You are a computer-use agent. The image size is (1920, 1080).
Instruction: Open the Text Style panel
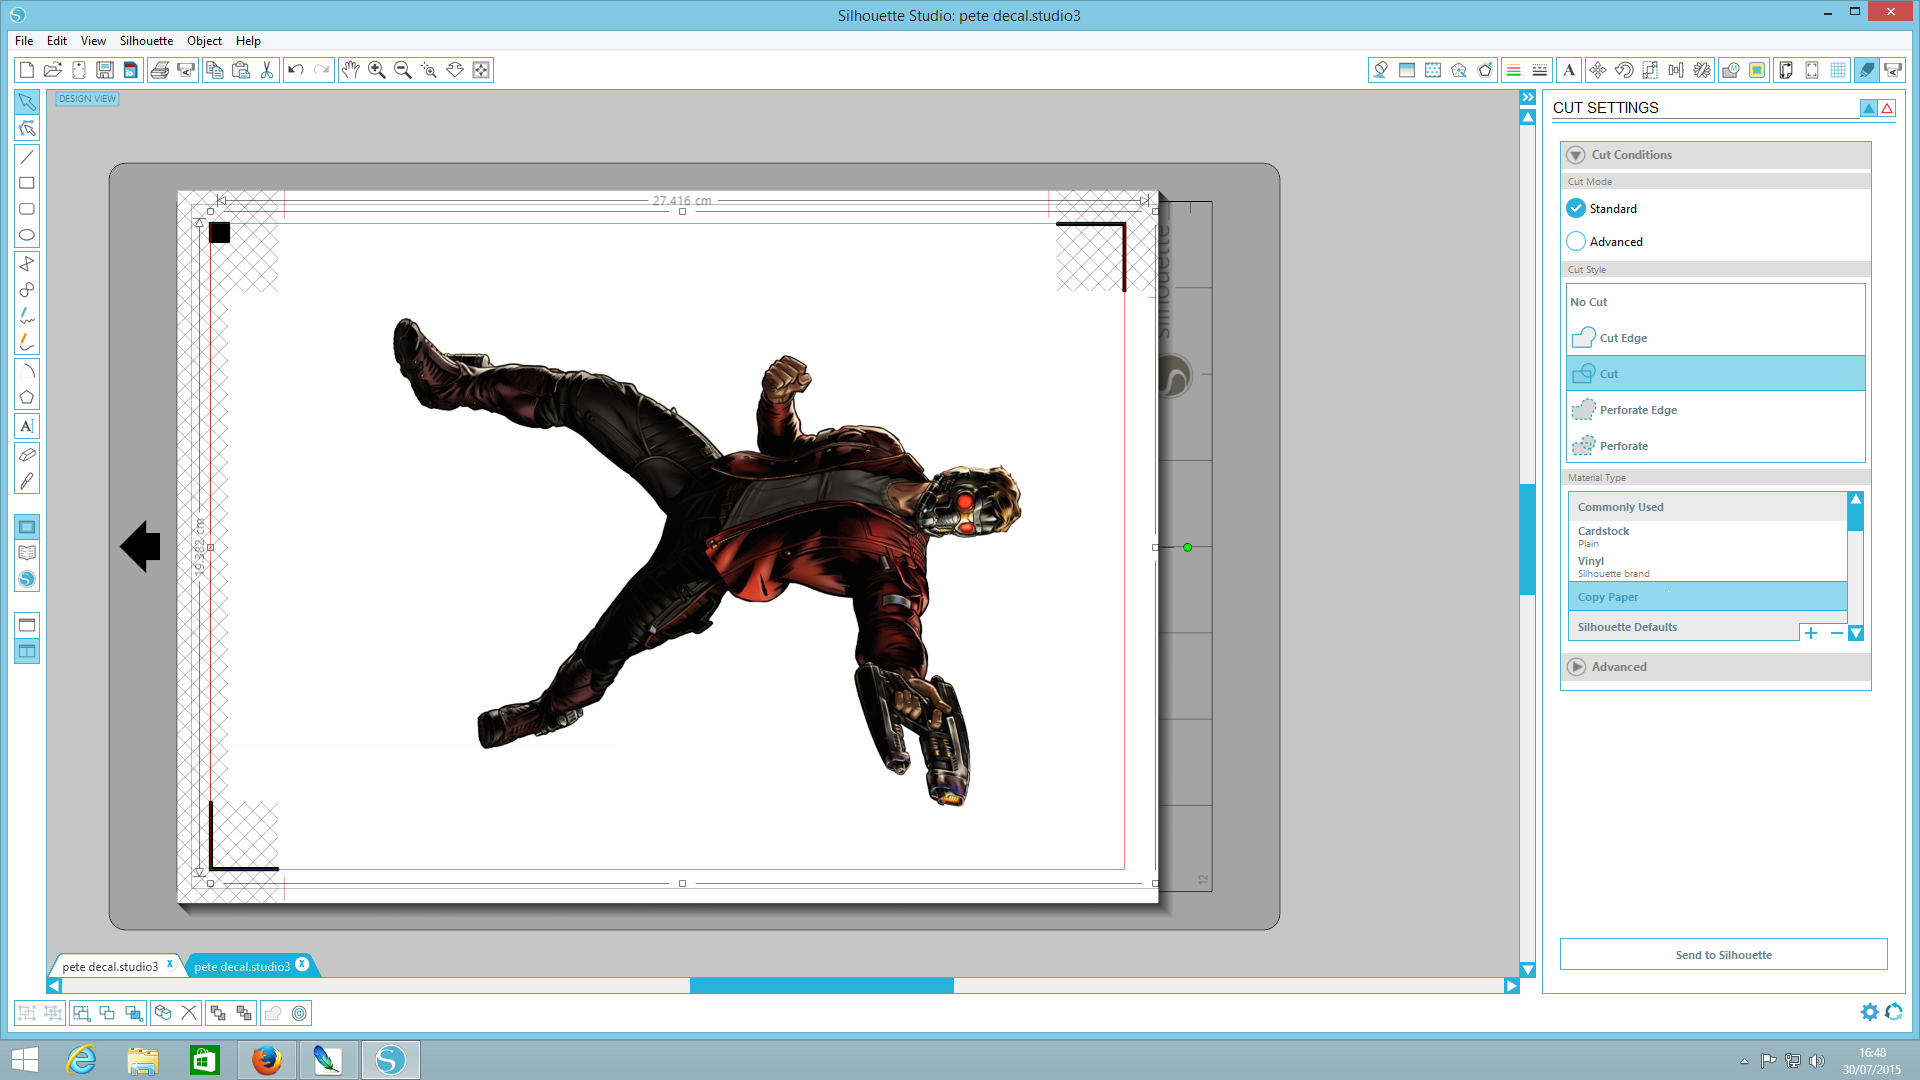tap(1569, 70)
